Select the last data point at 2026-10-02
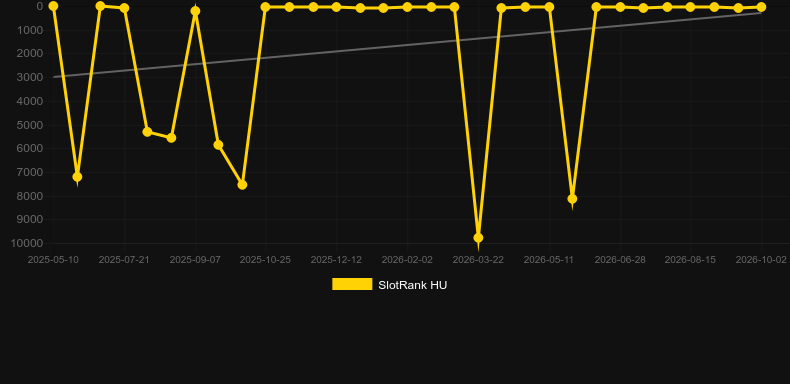The height and width of the screenshot is (384, 790). [761, 7]
